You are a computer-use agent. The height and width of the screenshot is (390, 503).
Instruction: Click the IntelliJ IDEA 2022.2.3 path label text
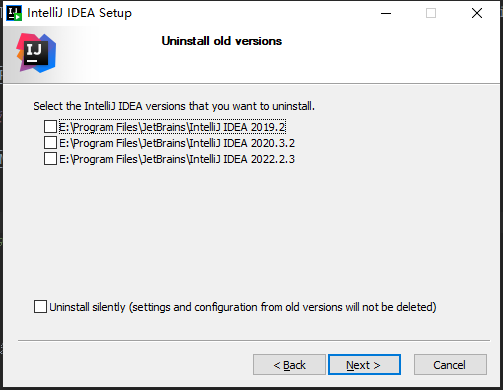point(177,159)
